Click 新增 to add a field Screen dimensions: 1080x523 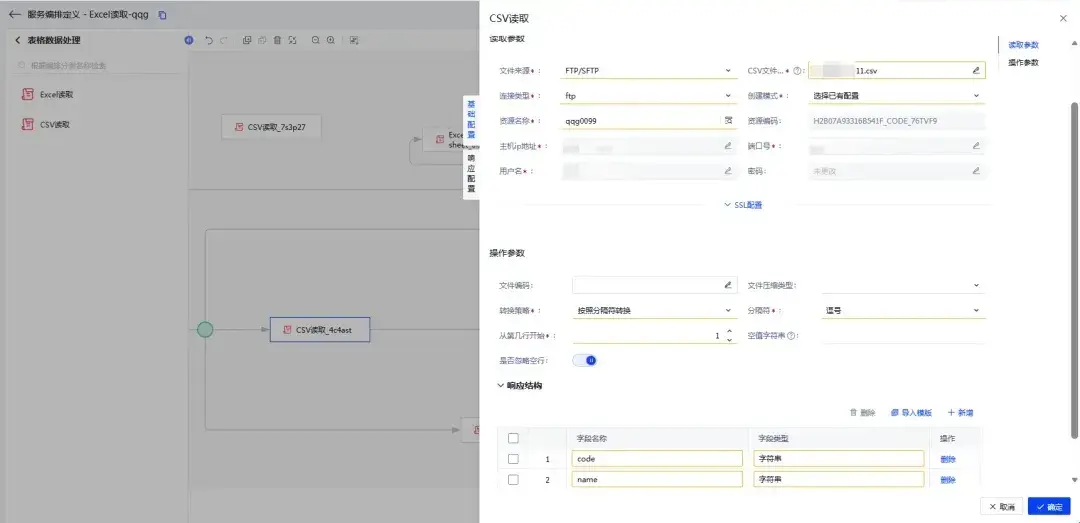pos(961,413)
